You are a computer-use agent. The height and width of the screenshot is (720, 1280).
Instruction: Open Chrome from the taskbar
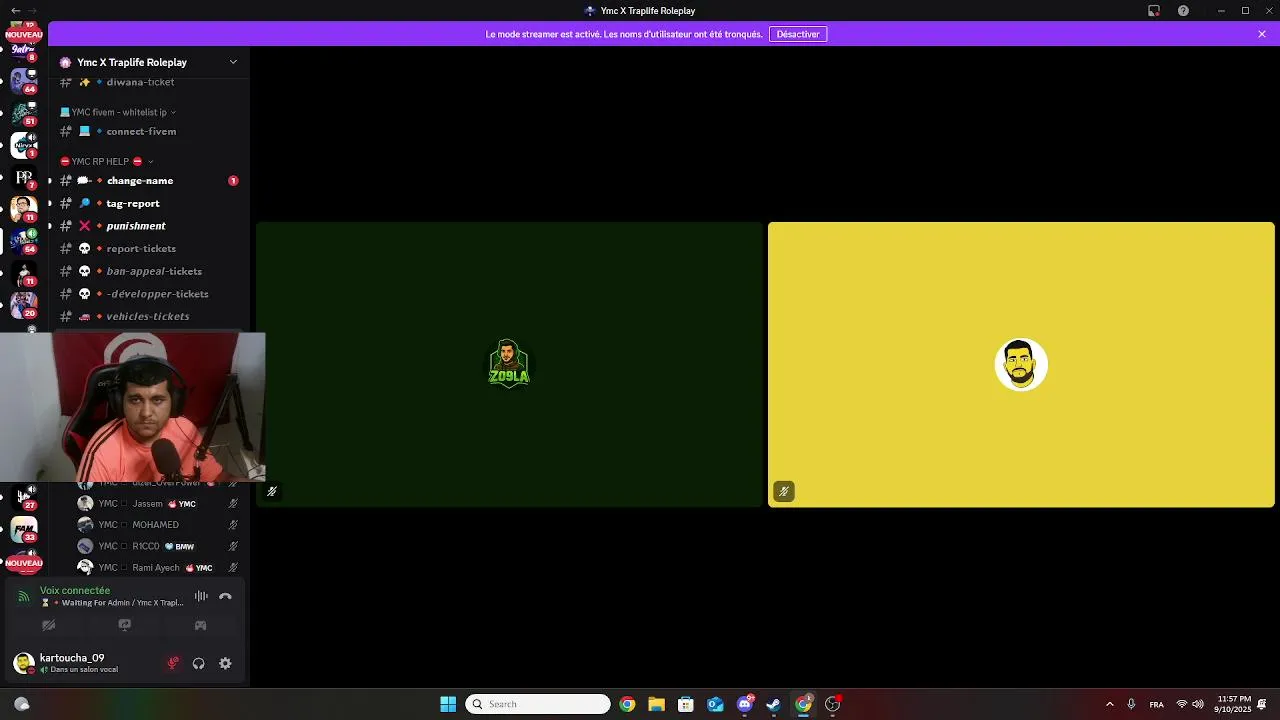pyautogui.click(x=627, y=704)
